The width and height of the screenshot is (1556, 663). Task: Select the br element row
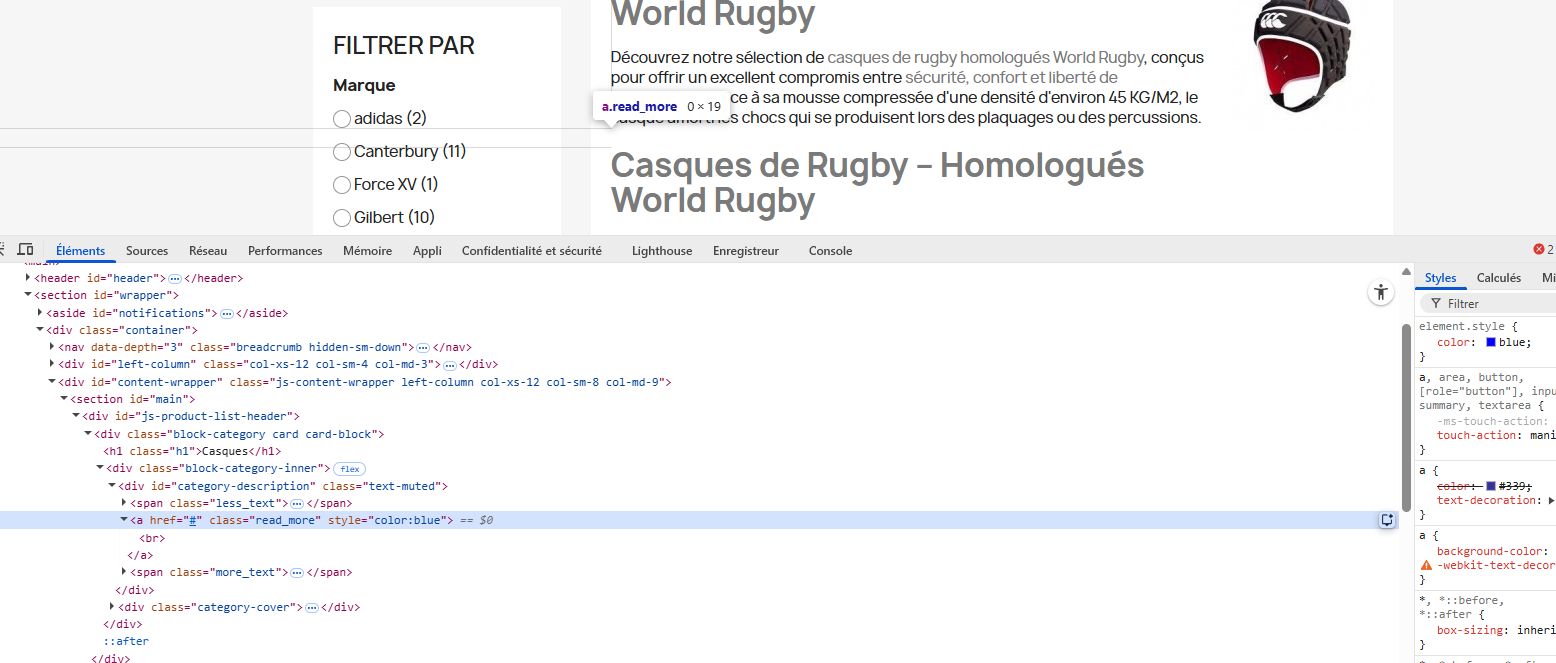(152, 538)
